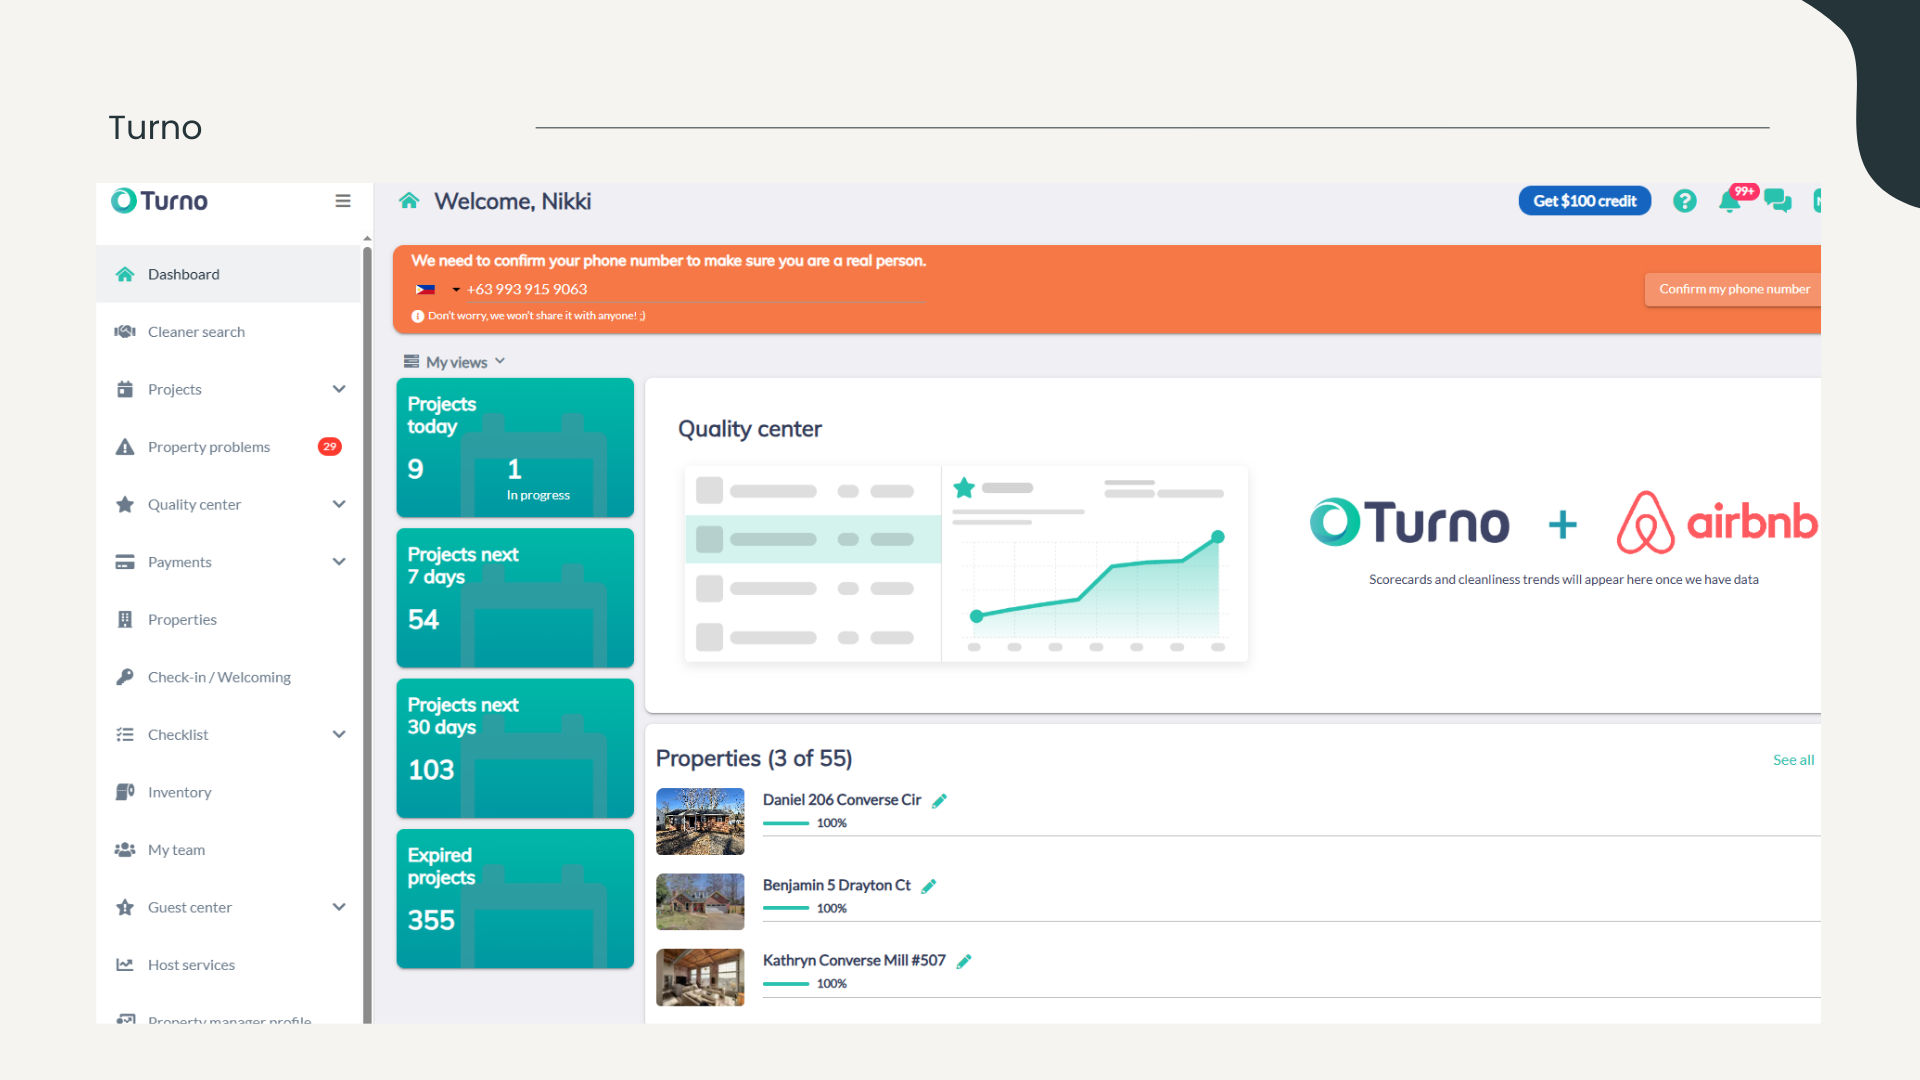Screen dimensions: 1920x1080
Task: Click the Guest center star icon
Action: (125, 907)
